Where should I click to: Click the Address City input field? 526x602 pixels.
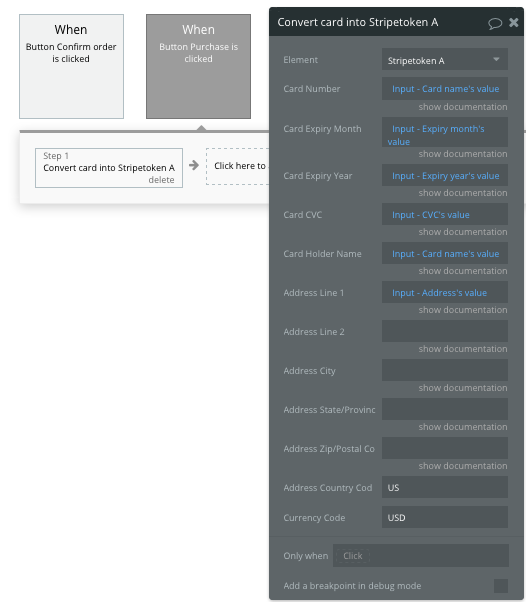coord(445,370)
